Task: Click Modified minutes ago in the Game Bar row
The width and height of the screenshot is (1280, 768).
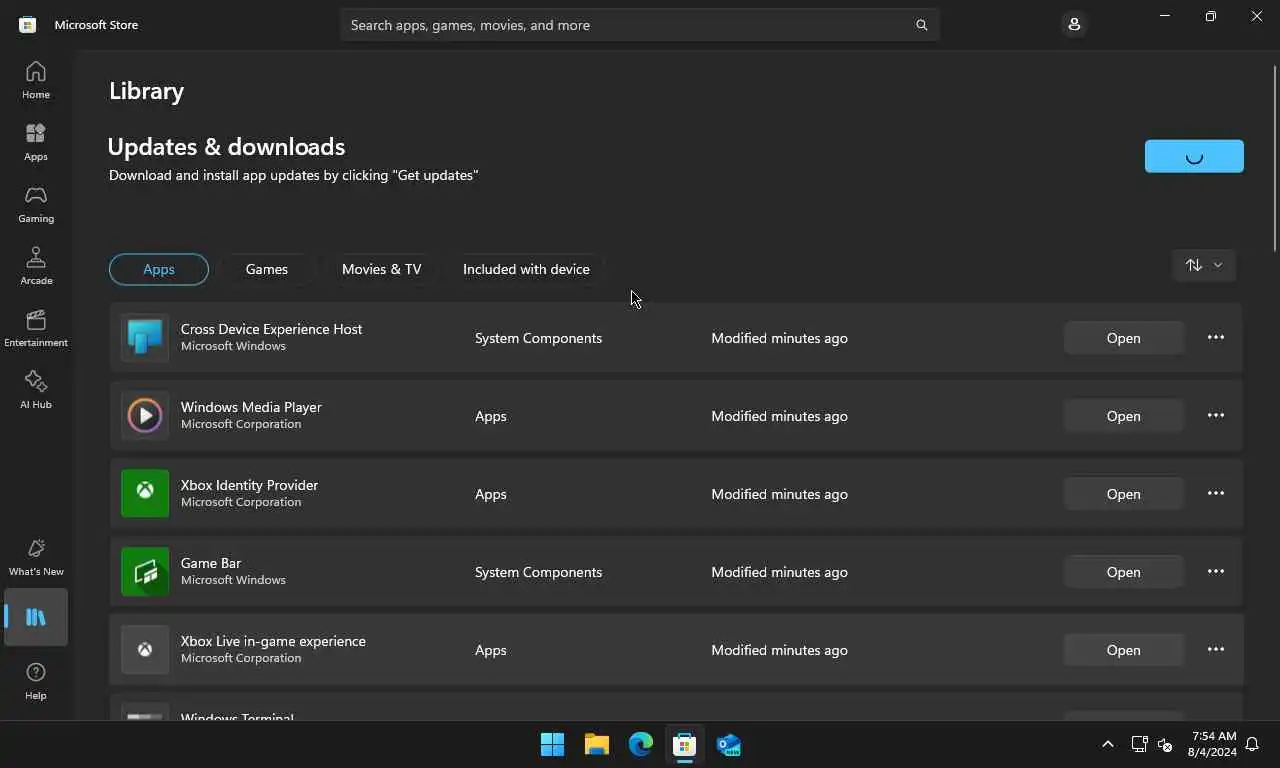Action: pos(779,572)
